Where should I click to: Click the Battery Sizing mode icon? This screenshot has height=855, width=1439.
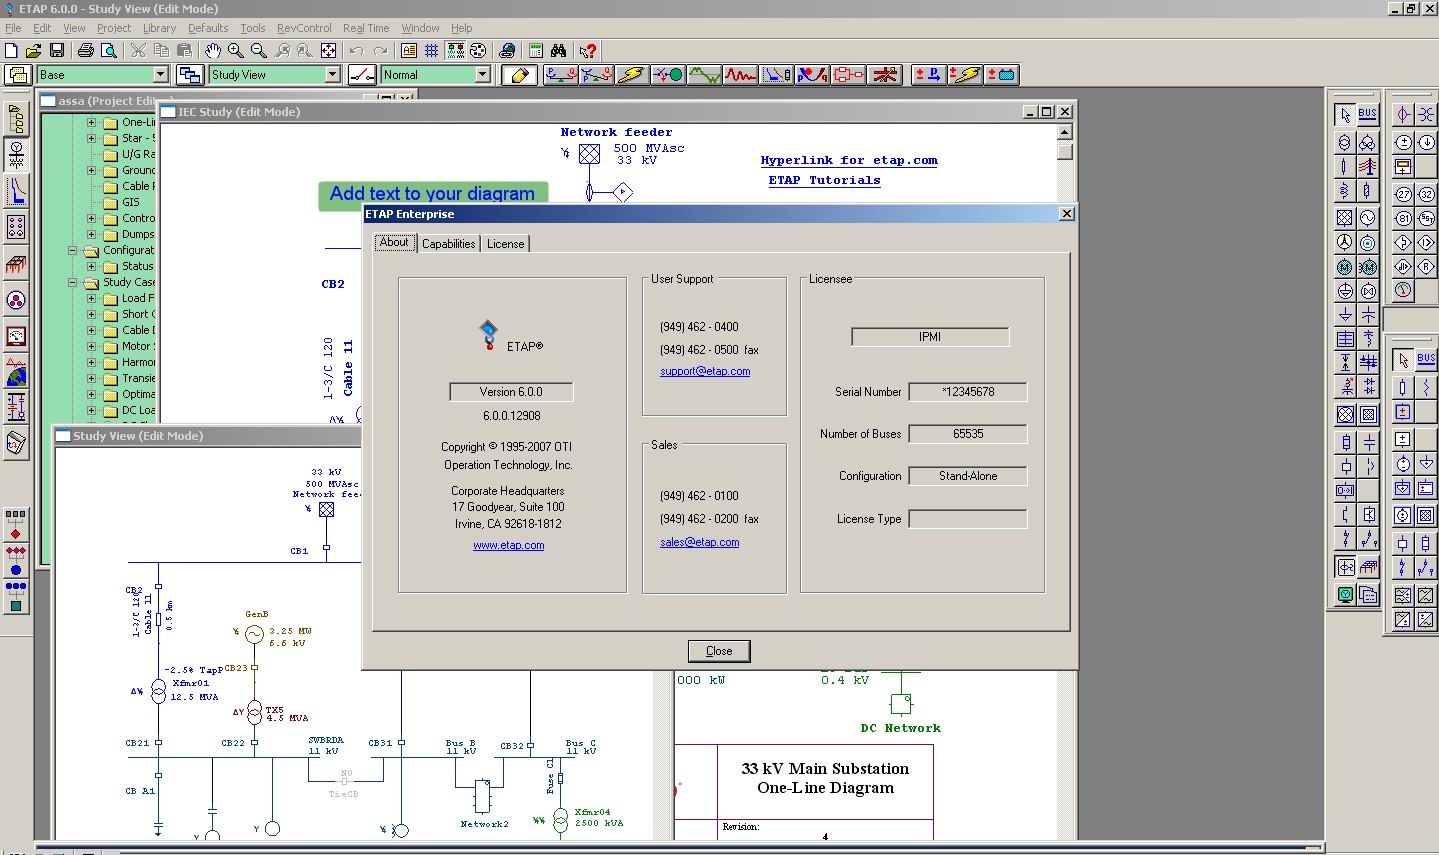pos(1002,74)
